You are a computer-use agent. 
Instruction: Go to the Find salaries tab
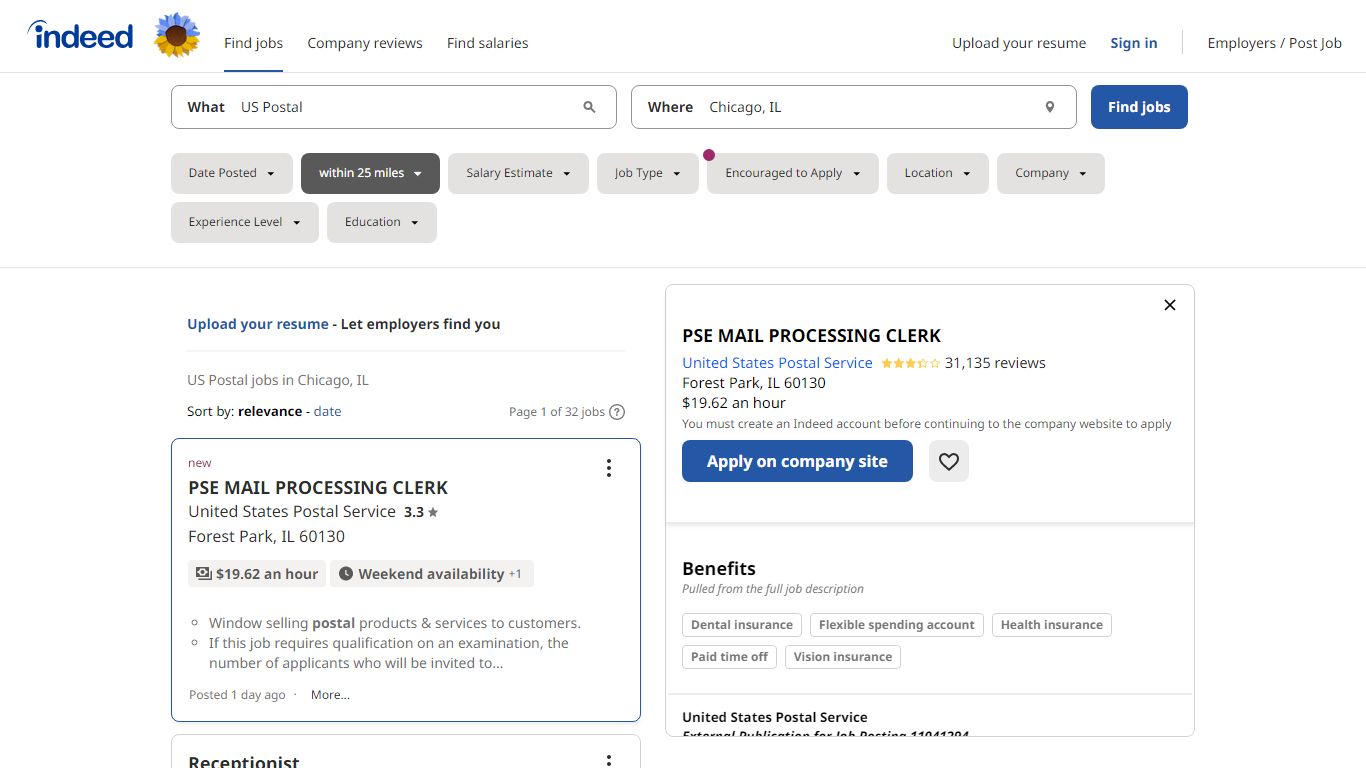pyautogui.click(x=488, y=43)
